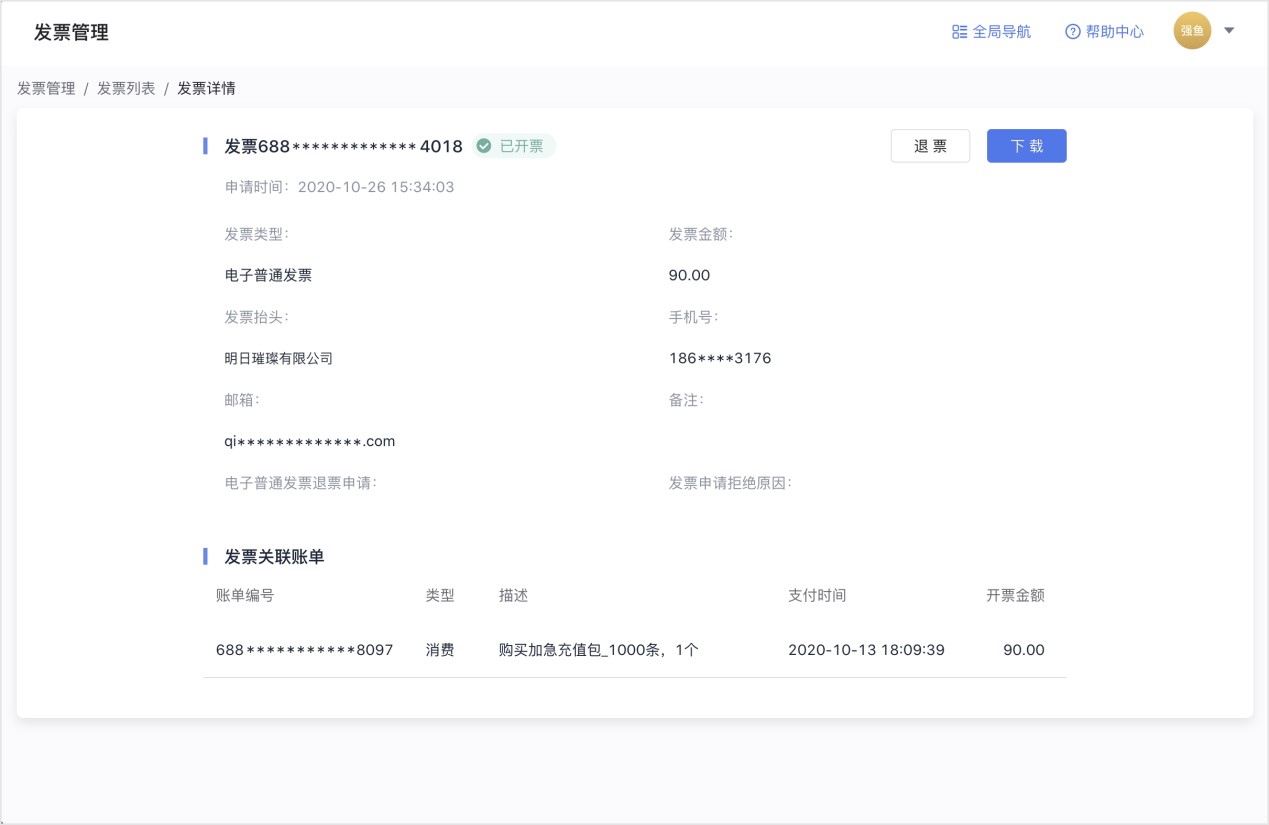Open the 全局导航 text link
Screen dimensions: 1269x825
pos(1001,32)
